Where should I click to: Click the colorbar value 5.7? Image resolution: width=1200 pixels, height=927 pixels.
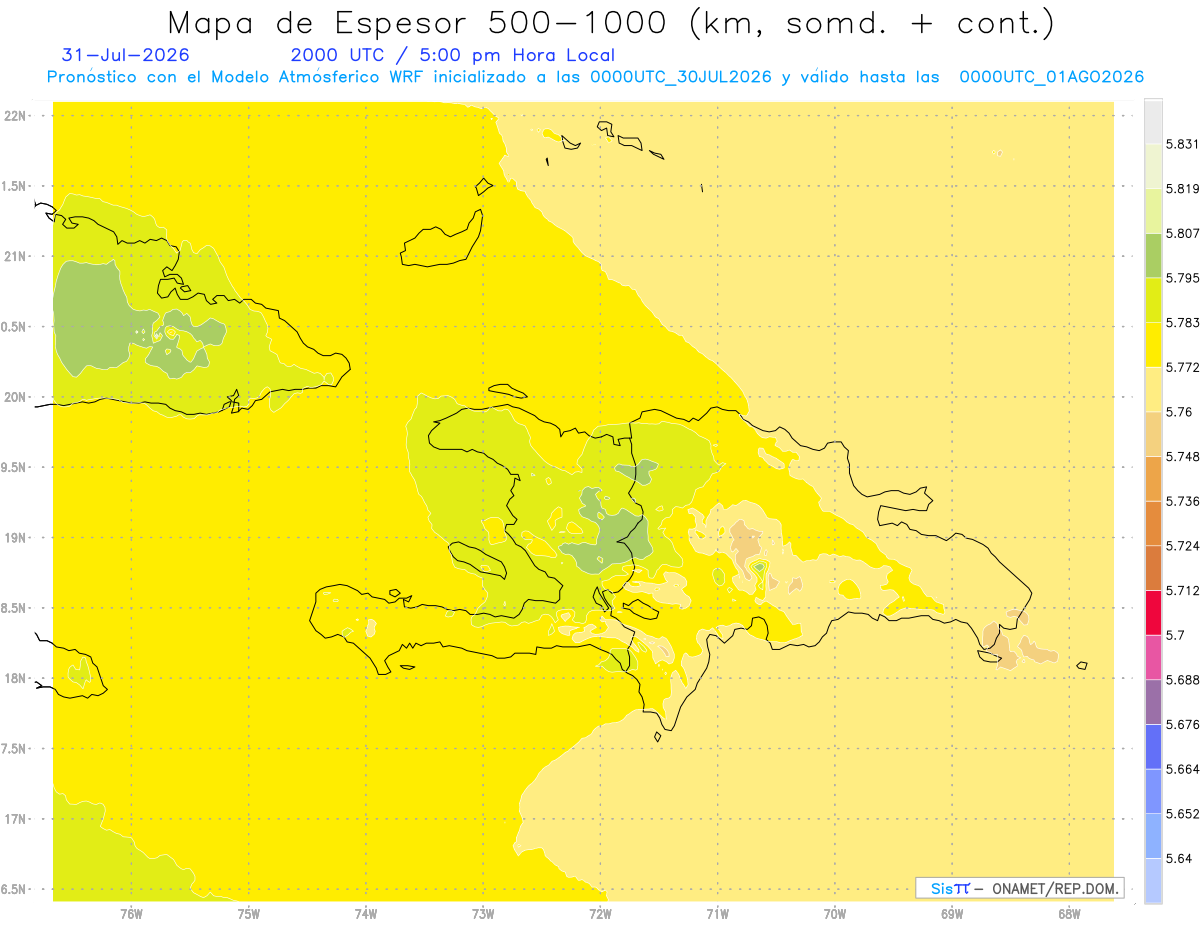1175,635
